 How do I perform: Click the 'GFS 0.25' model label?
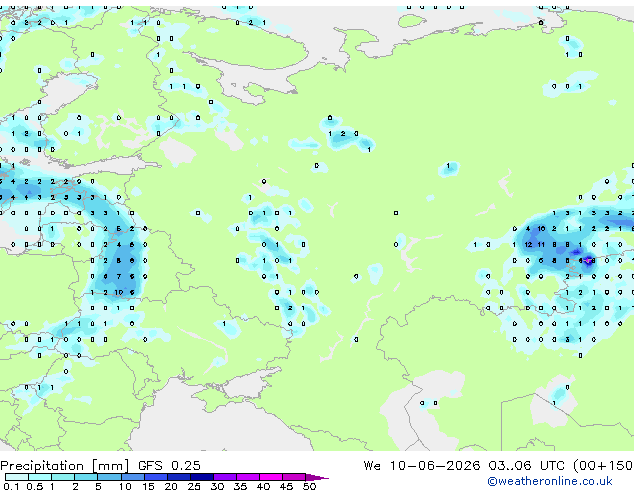169,466
